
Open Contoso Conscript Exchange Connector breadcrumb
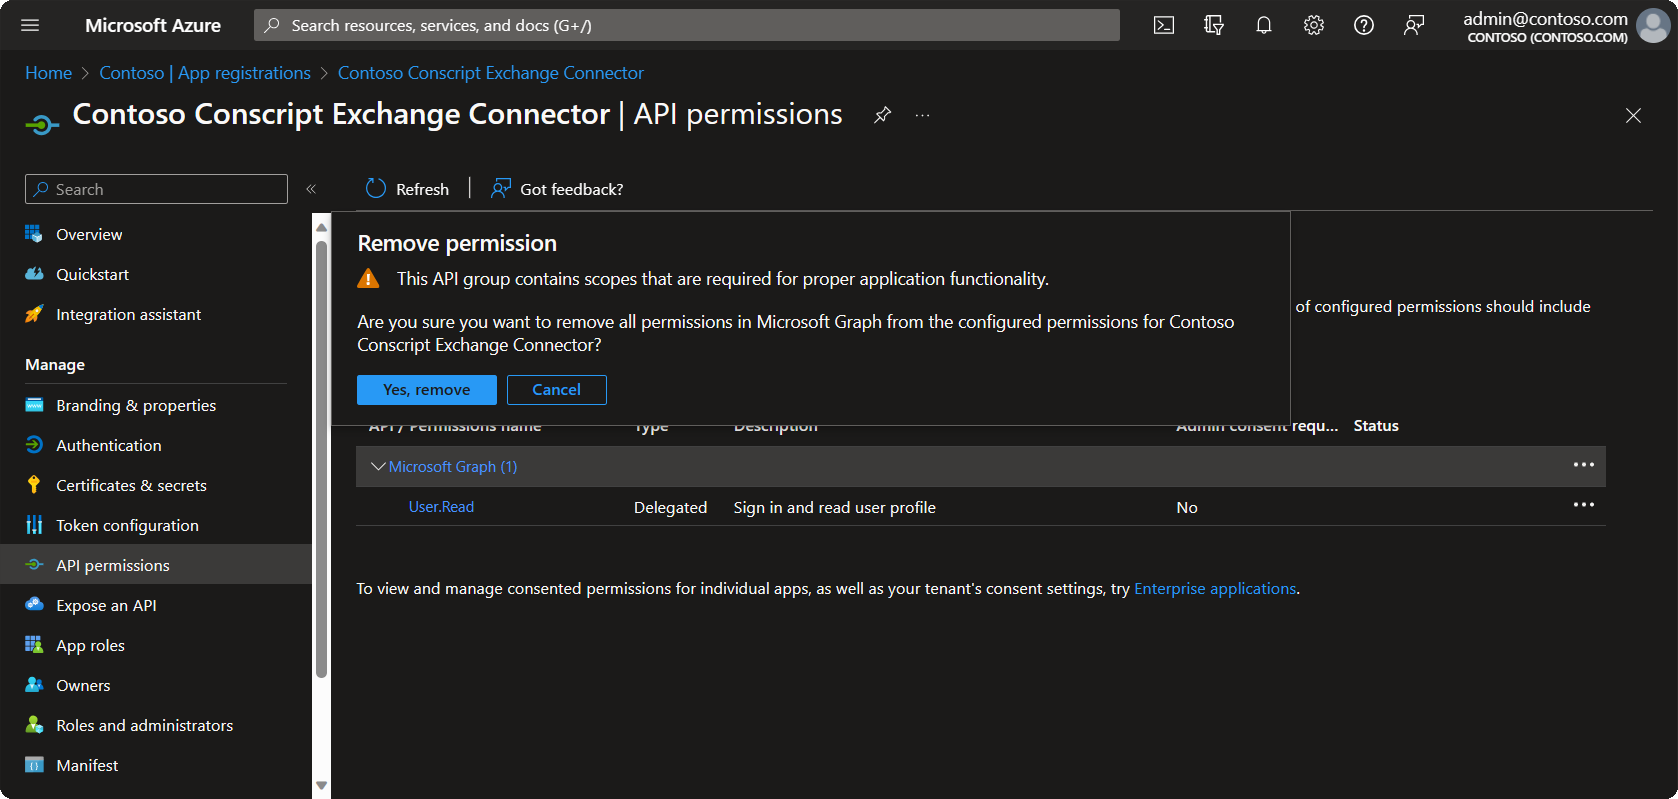(491, 73)
